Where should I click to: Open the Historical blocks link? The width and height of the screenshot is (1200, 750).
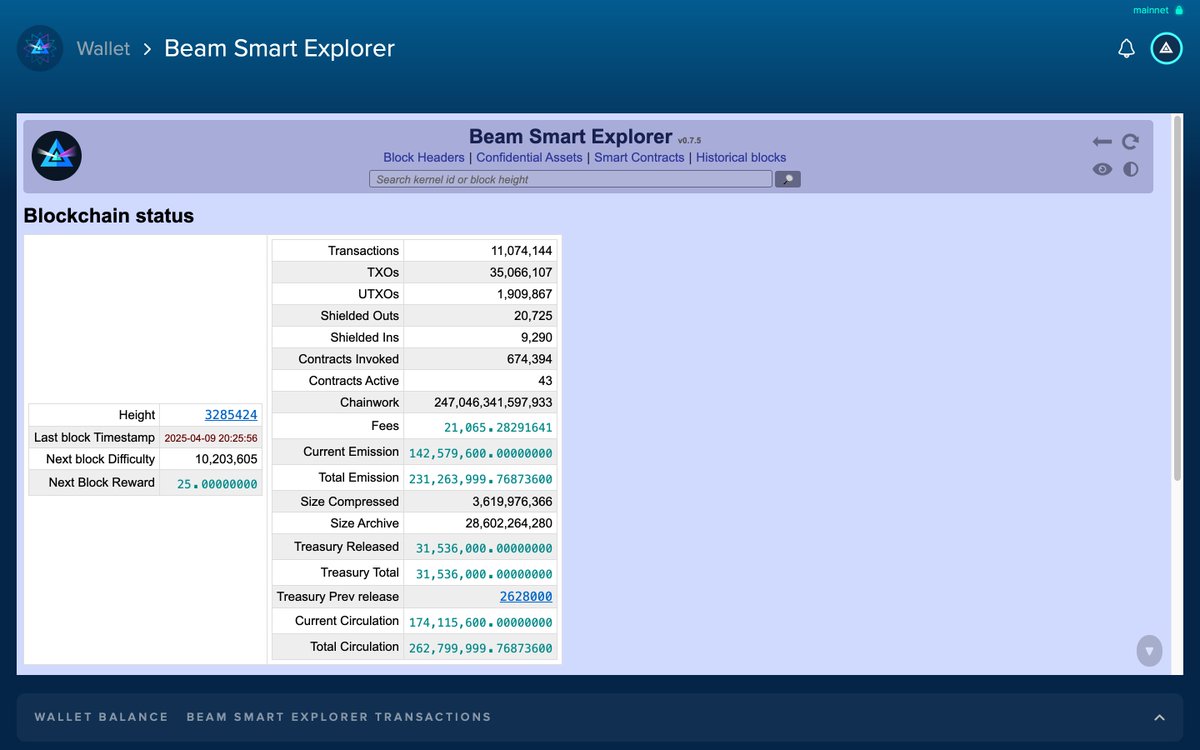741,158
